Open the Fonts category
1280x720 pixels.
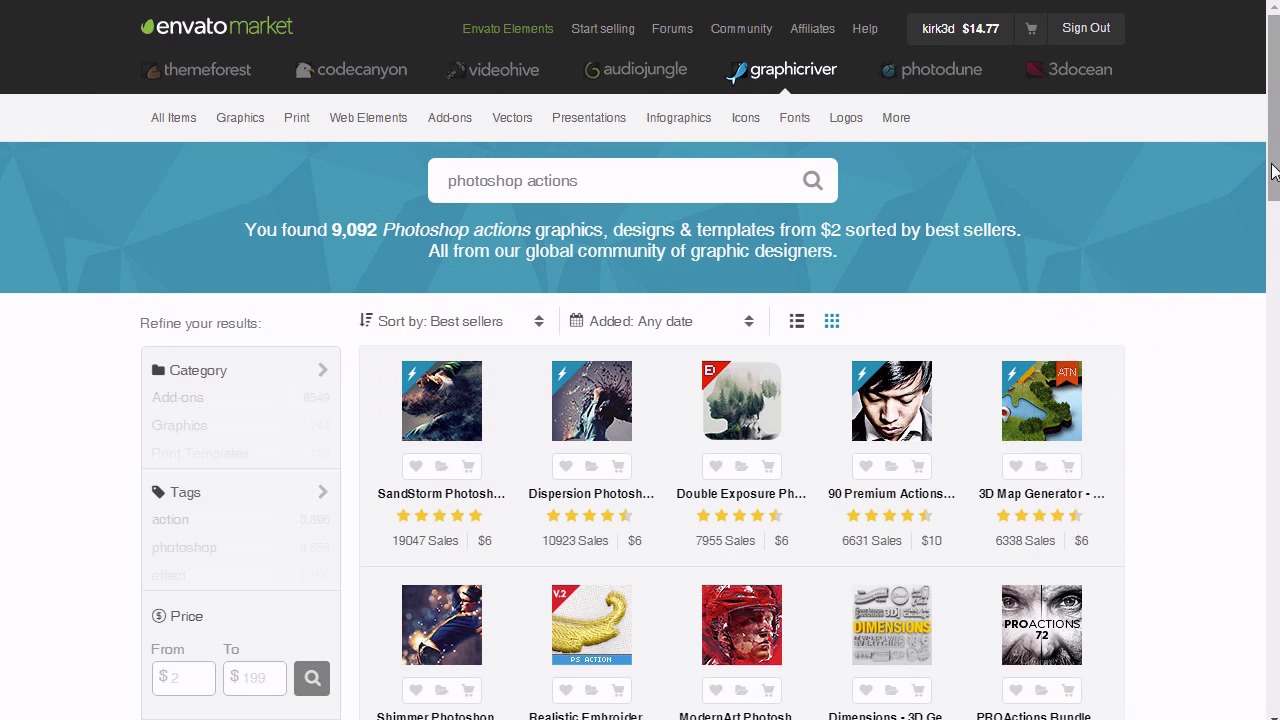[795, 118]
